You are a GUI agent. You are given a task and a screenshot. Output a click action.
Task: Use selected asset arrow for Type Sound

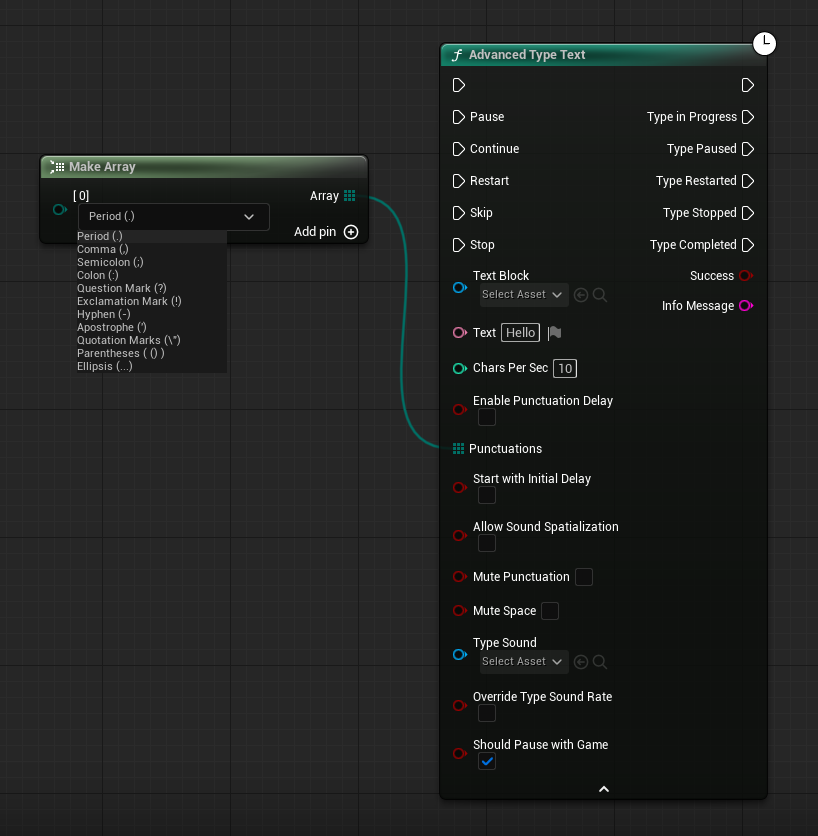pyautogui.click(x=581, y=662)
